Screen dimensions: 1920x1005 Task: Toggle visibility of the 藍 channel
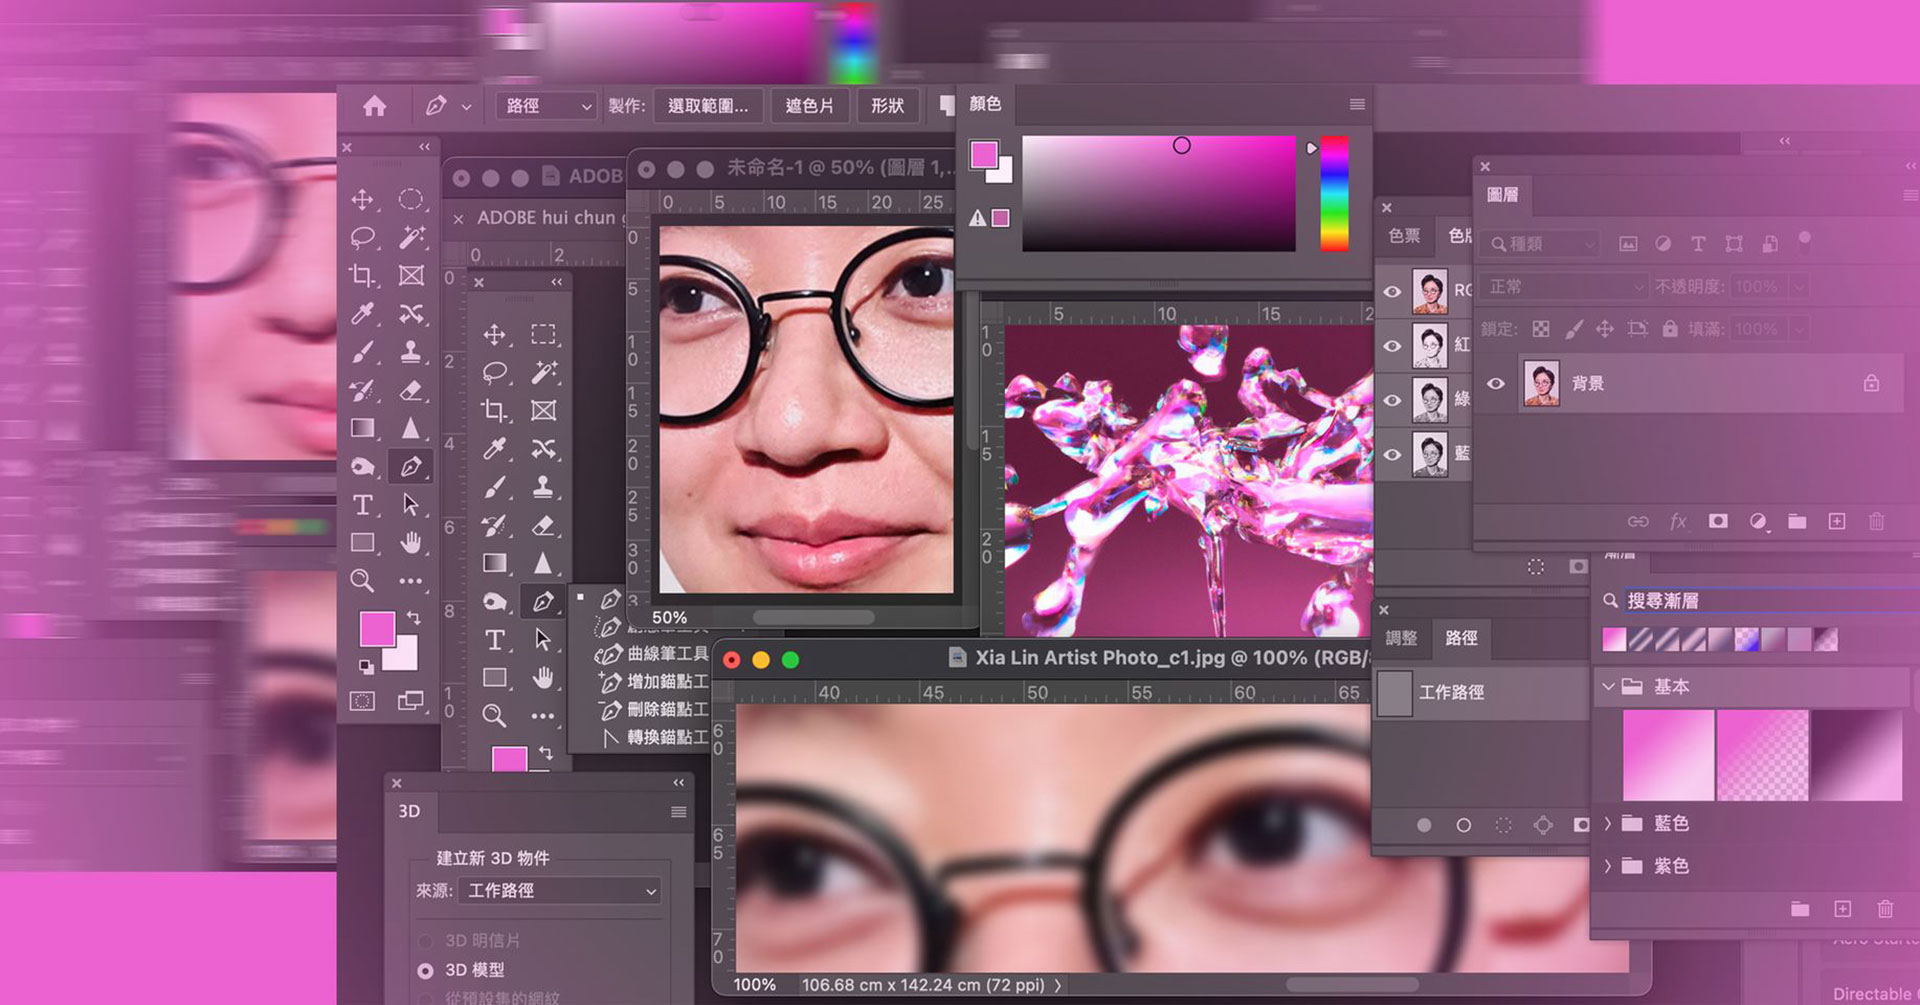(1392, 454)
